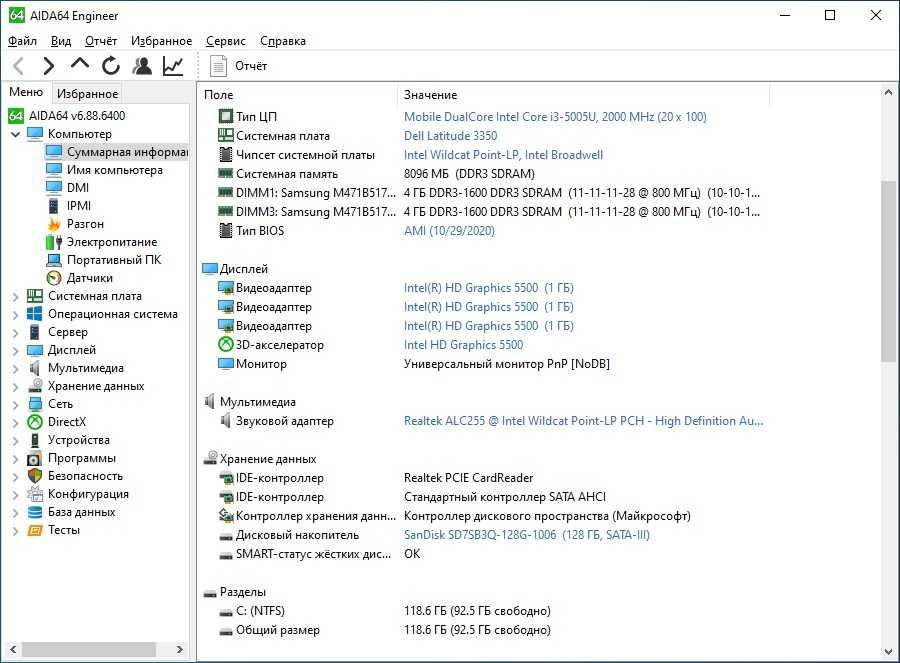Click the DirectX Xbox icon in the tree
900x663 pixels.
point(35,422)
